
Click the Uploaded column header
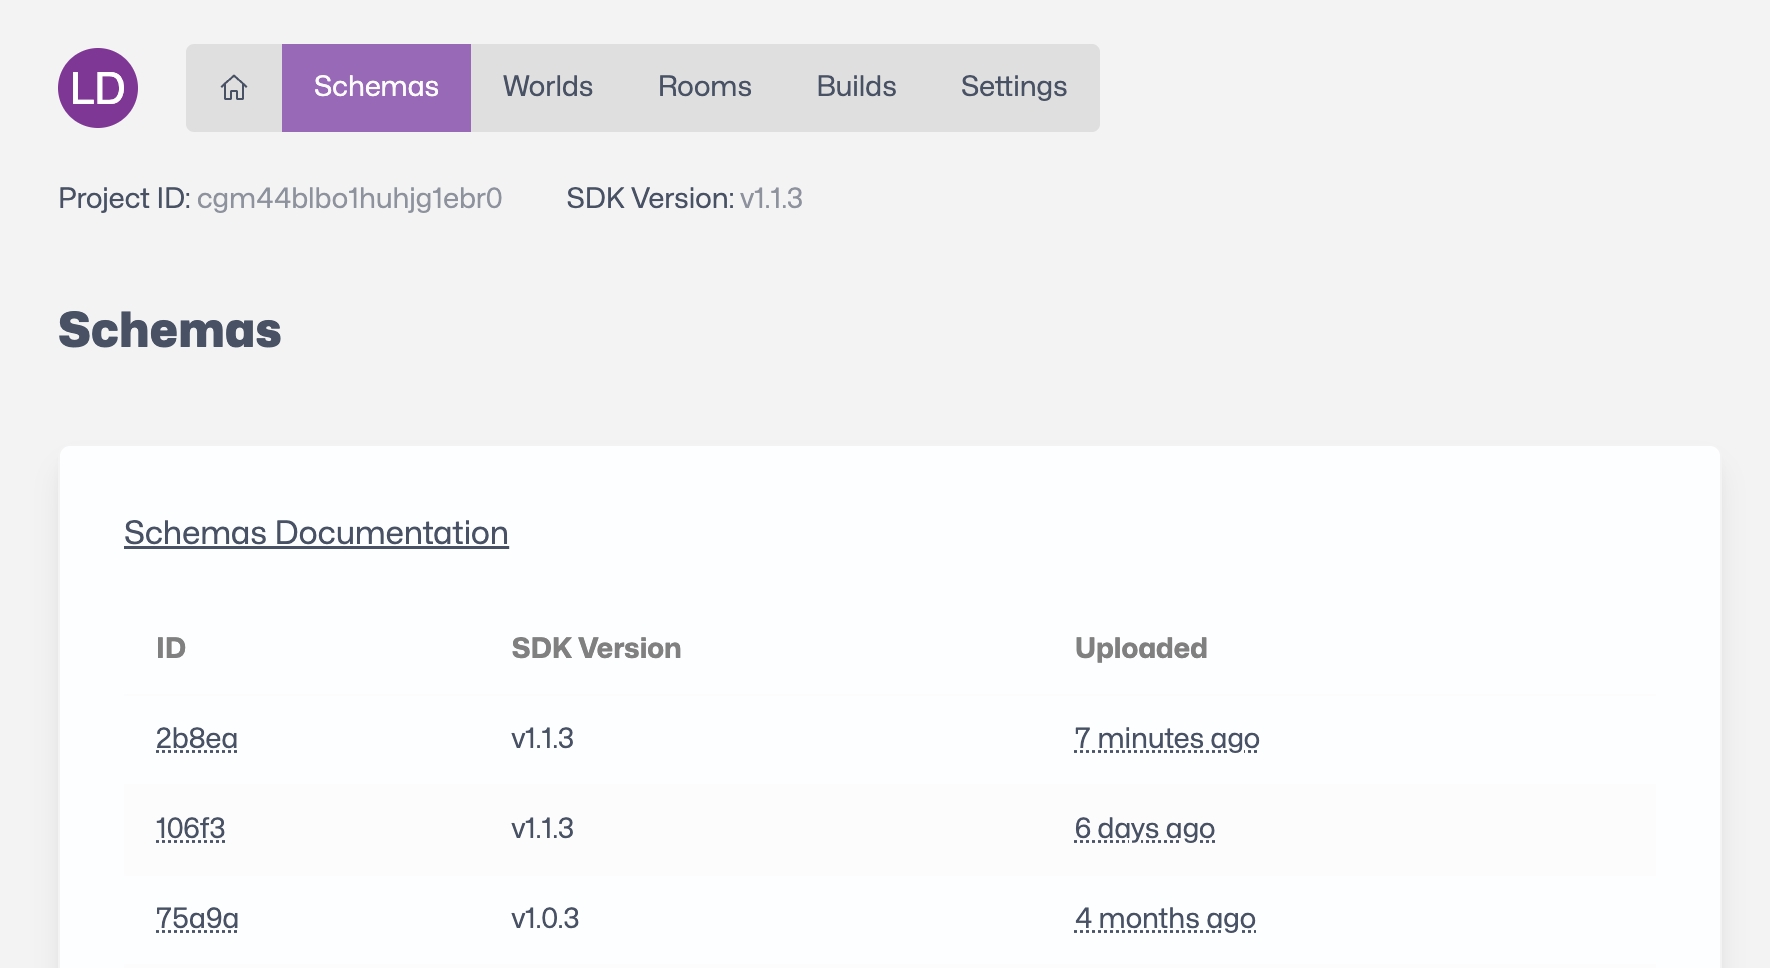coord(1141,648)
